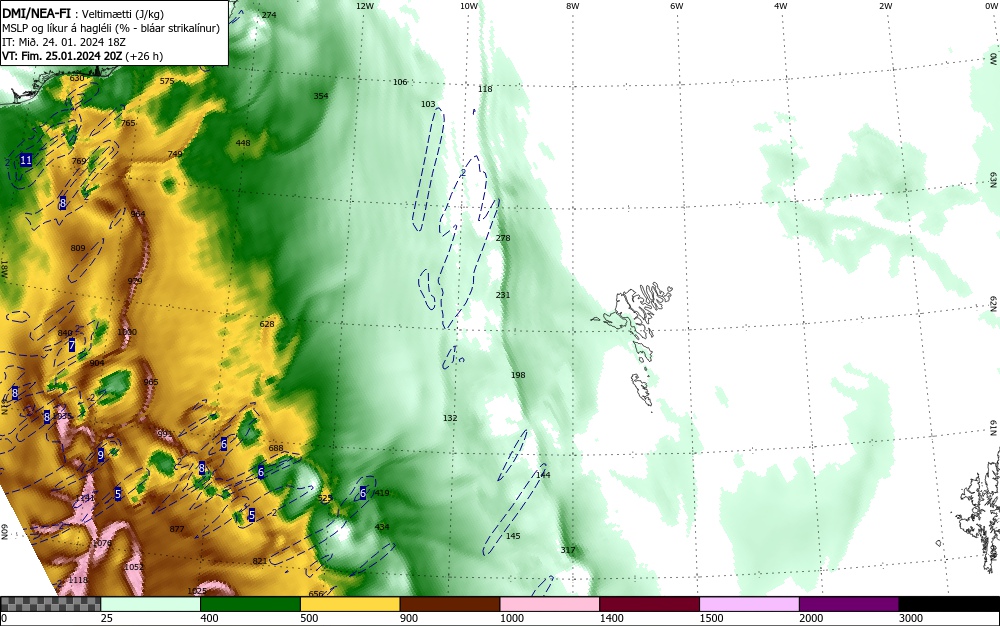Click the 12W longitude label
Screen dimensions: 1000x626
pos(365,6)
